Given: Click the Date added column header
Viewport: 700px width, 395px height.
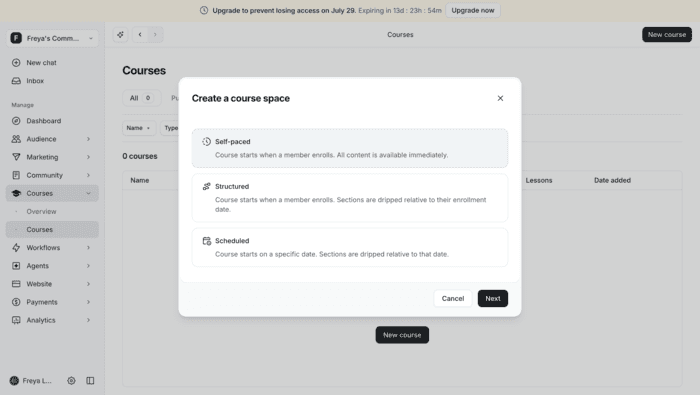Looking at the screenshot, I should (x=612, y=180).
